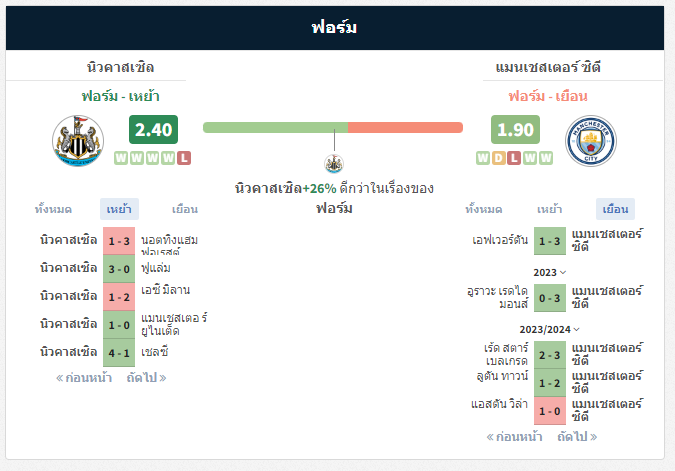Click ก่อนหน้า link under Manchester City matches

click(514, 437)
